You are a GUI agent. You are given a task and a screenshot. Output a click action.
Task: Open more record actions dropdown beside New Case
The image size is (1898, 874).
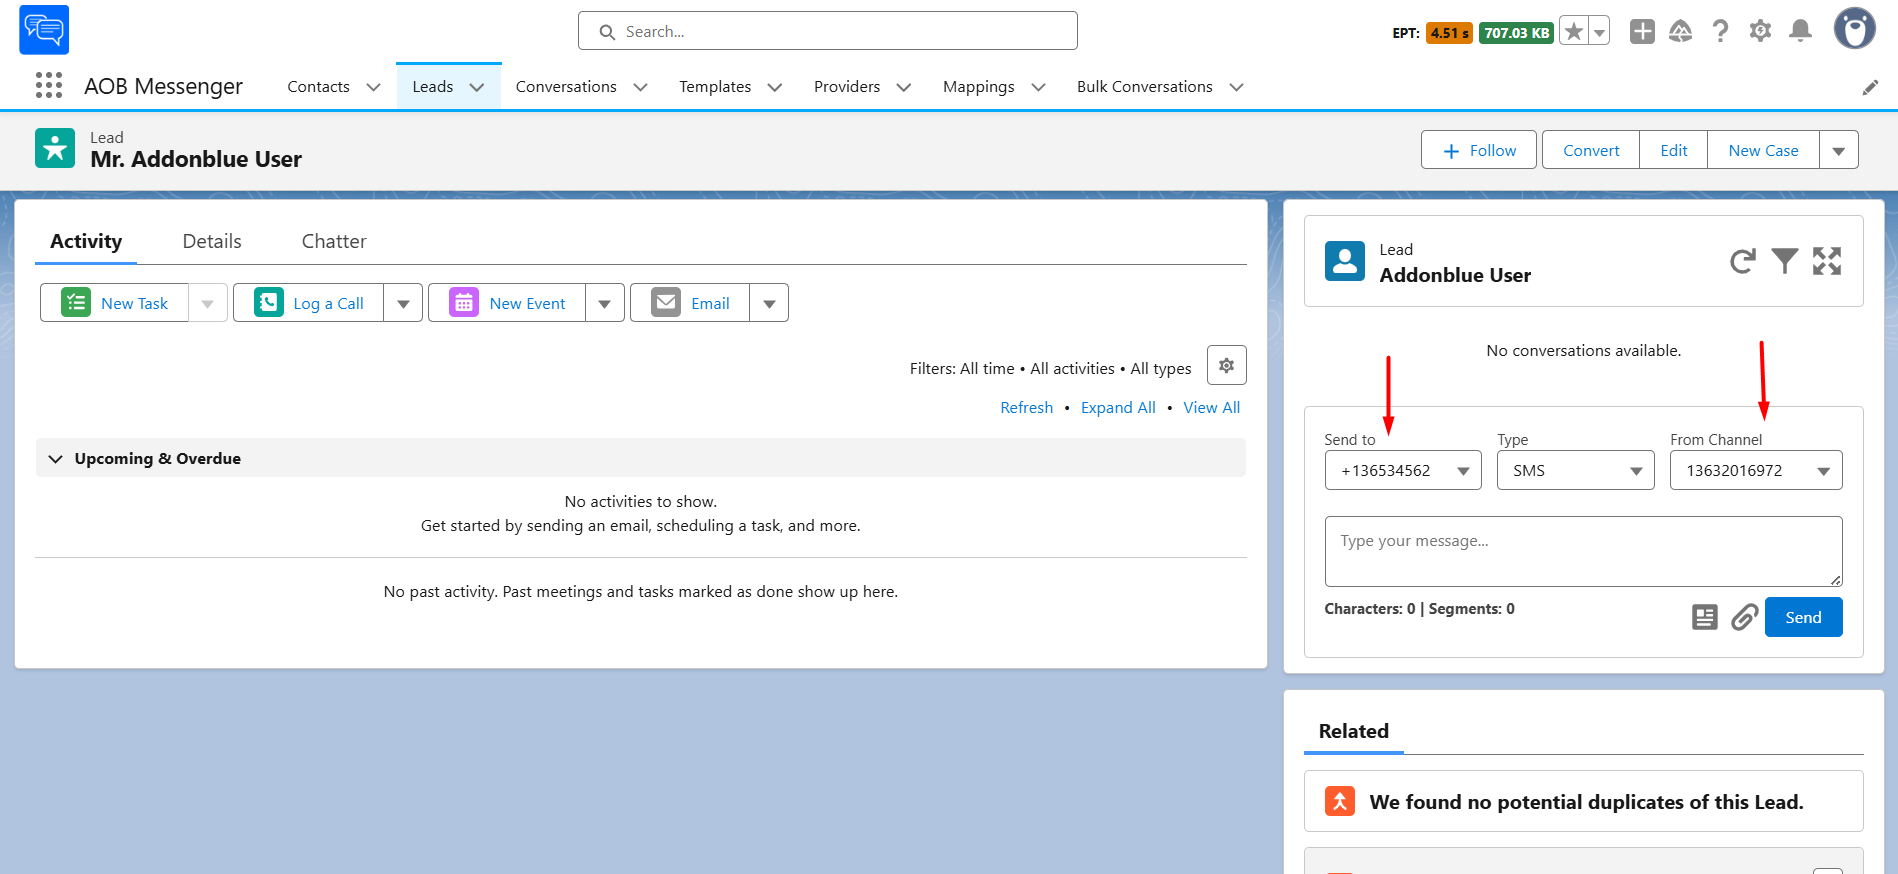point(1839,150)
